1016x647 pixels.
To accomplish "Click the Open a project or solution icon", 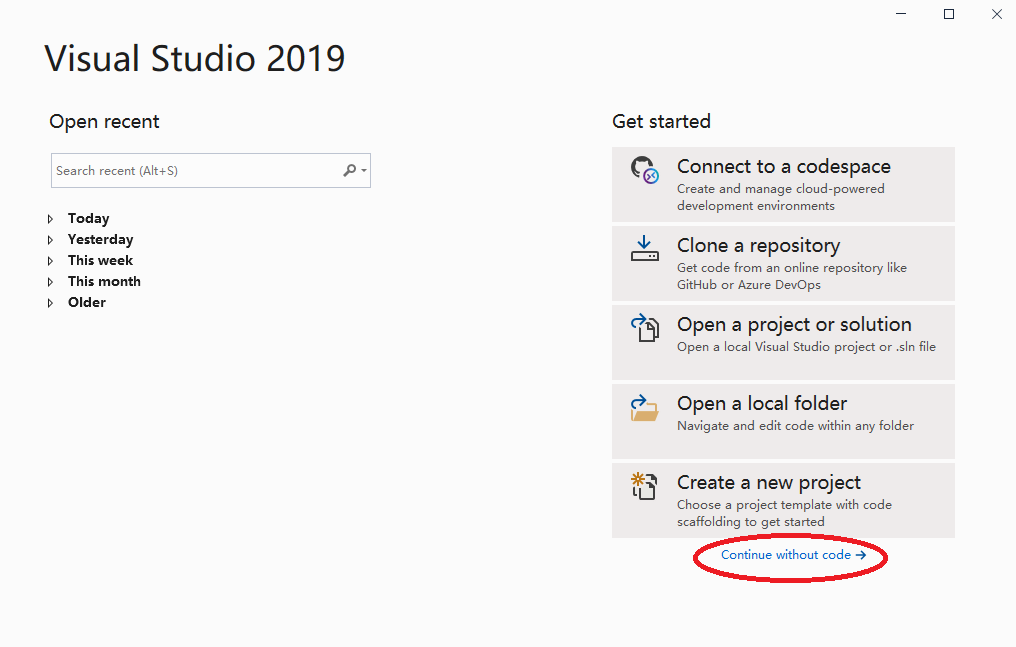I will [x=645, y=328].
